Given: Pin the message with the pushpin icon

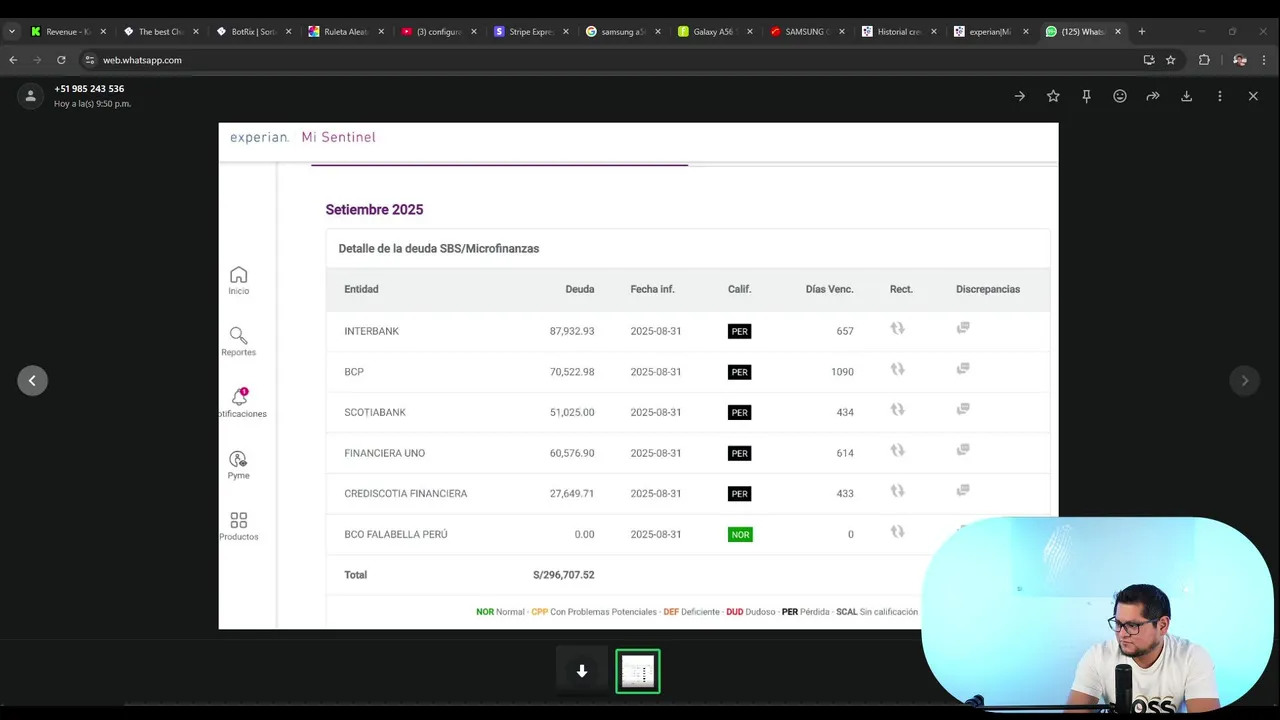Looking at the screenshot, I should (x=1086, y=96).
